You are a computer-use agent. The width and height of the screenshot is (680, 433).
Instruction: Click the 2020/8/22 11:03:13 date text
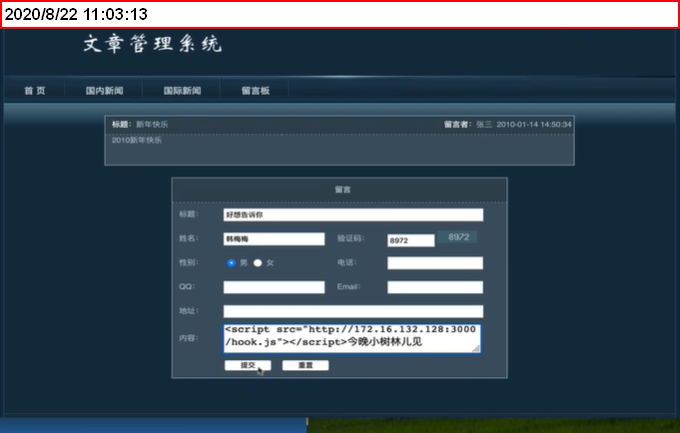point(76,14)
